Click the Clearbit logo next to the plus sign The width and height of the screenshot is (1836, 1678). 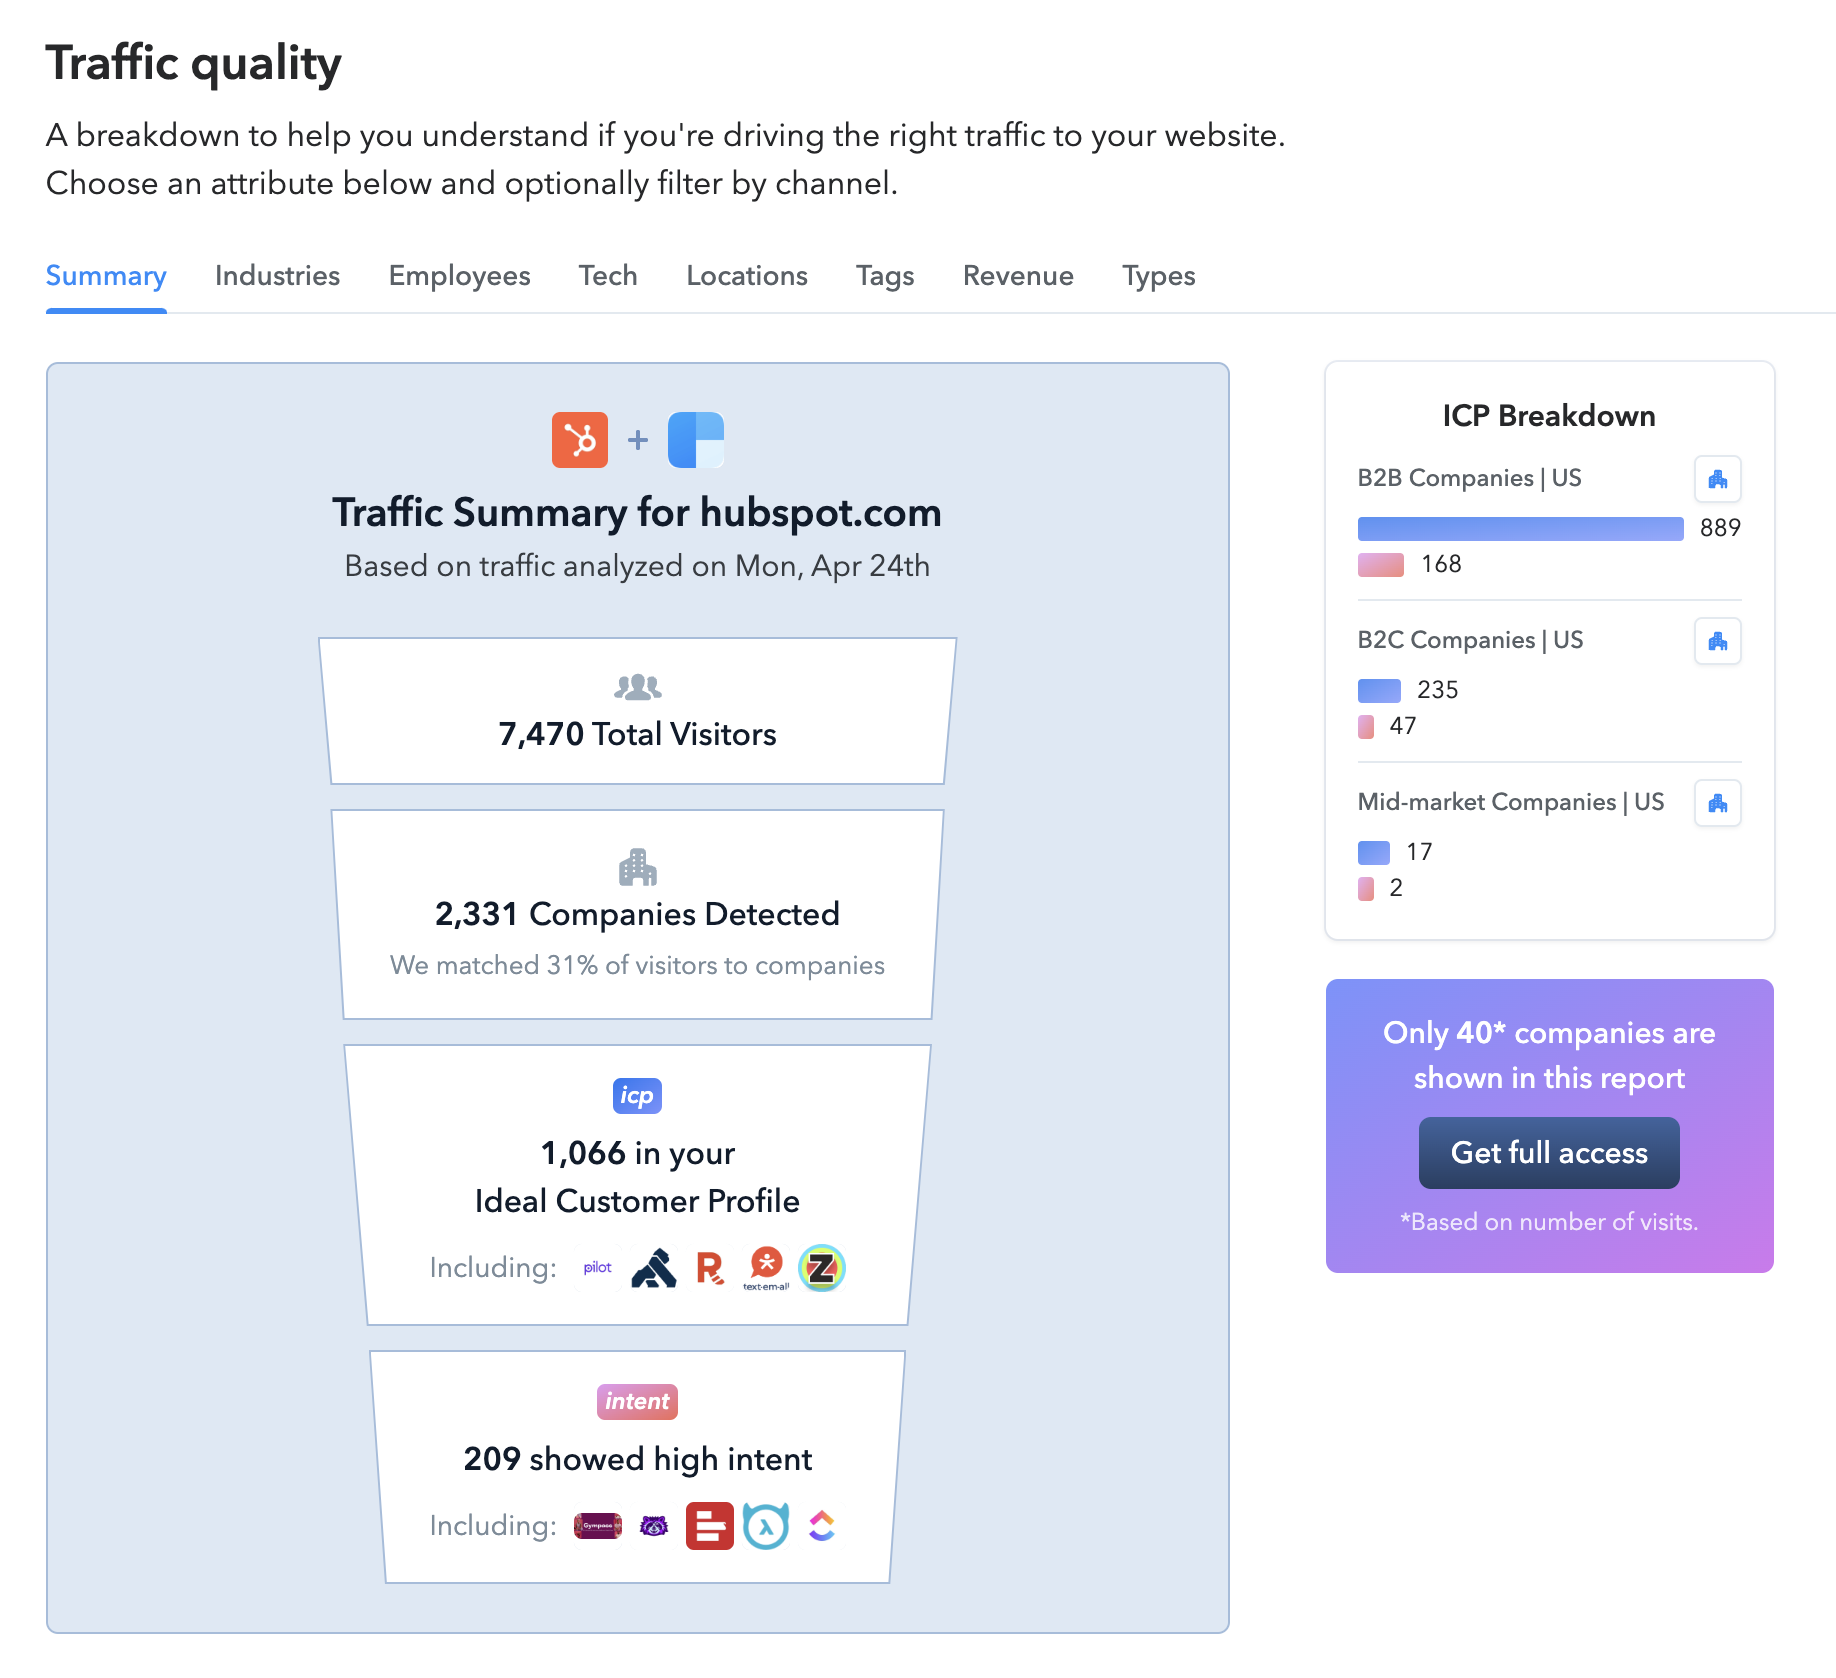694,438
